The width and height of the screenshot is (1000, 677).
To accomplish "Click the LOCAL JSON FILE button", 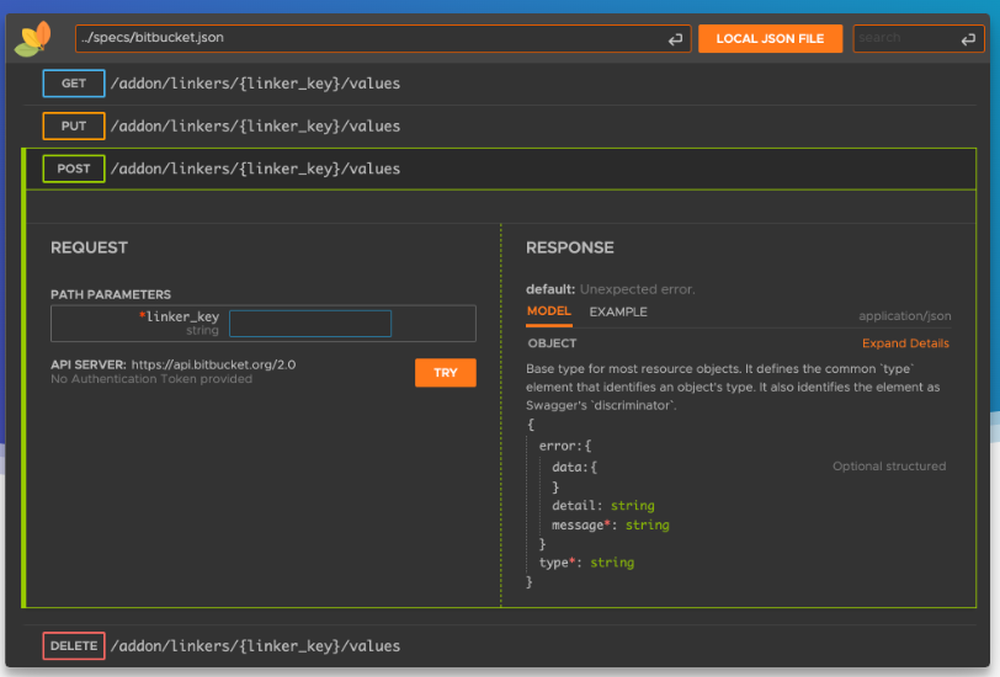I will pyautogui.click(x=770, y=39).
